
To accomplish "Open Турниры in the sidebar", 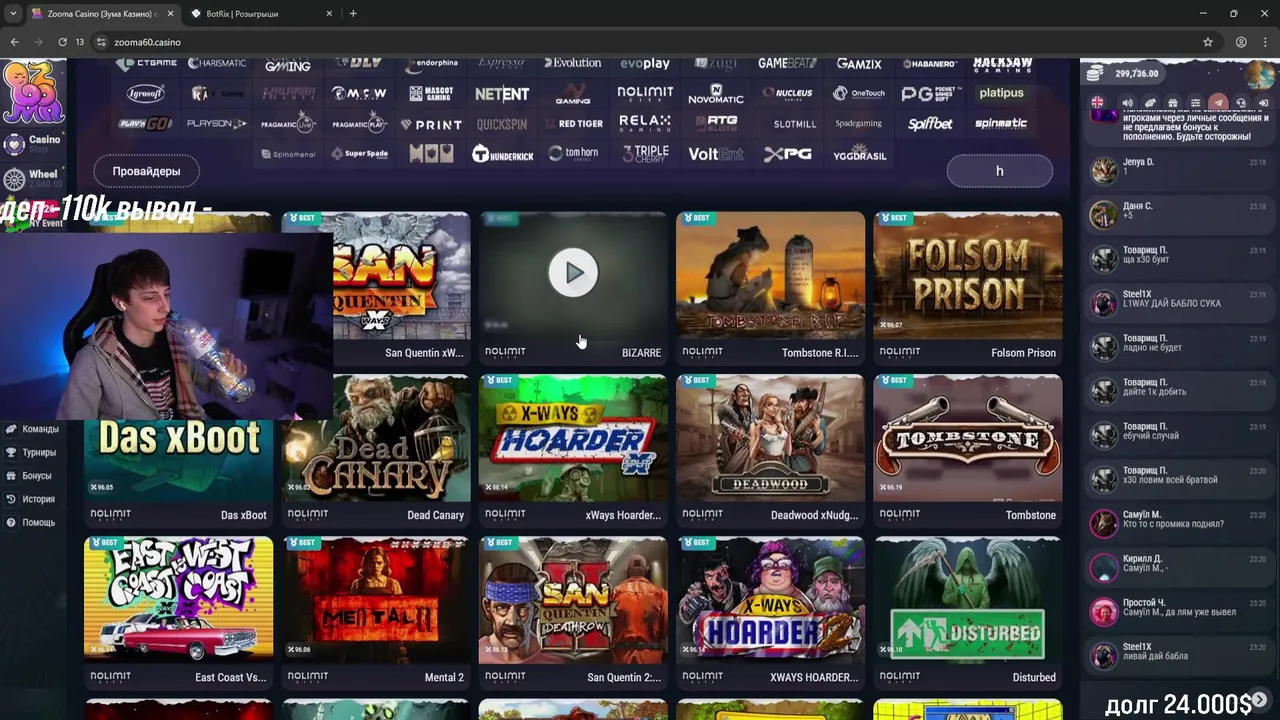I will tap(32, 452).
